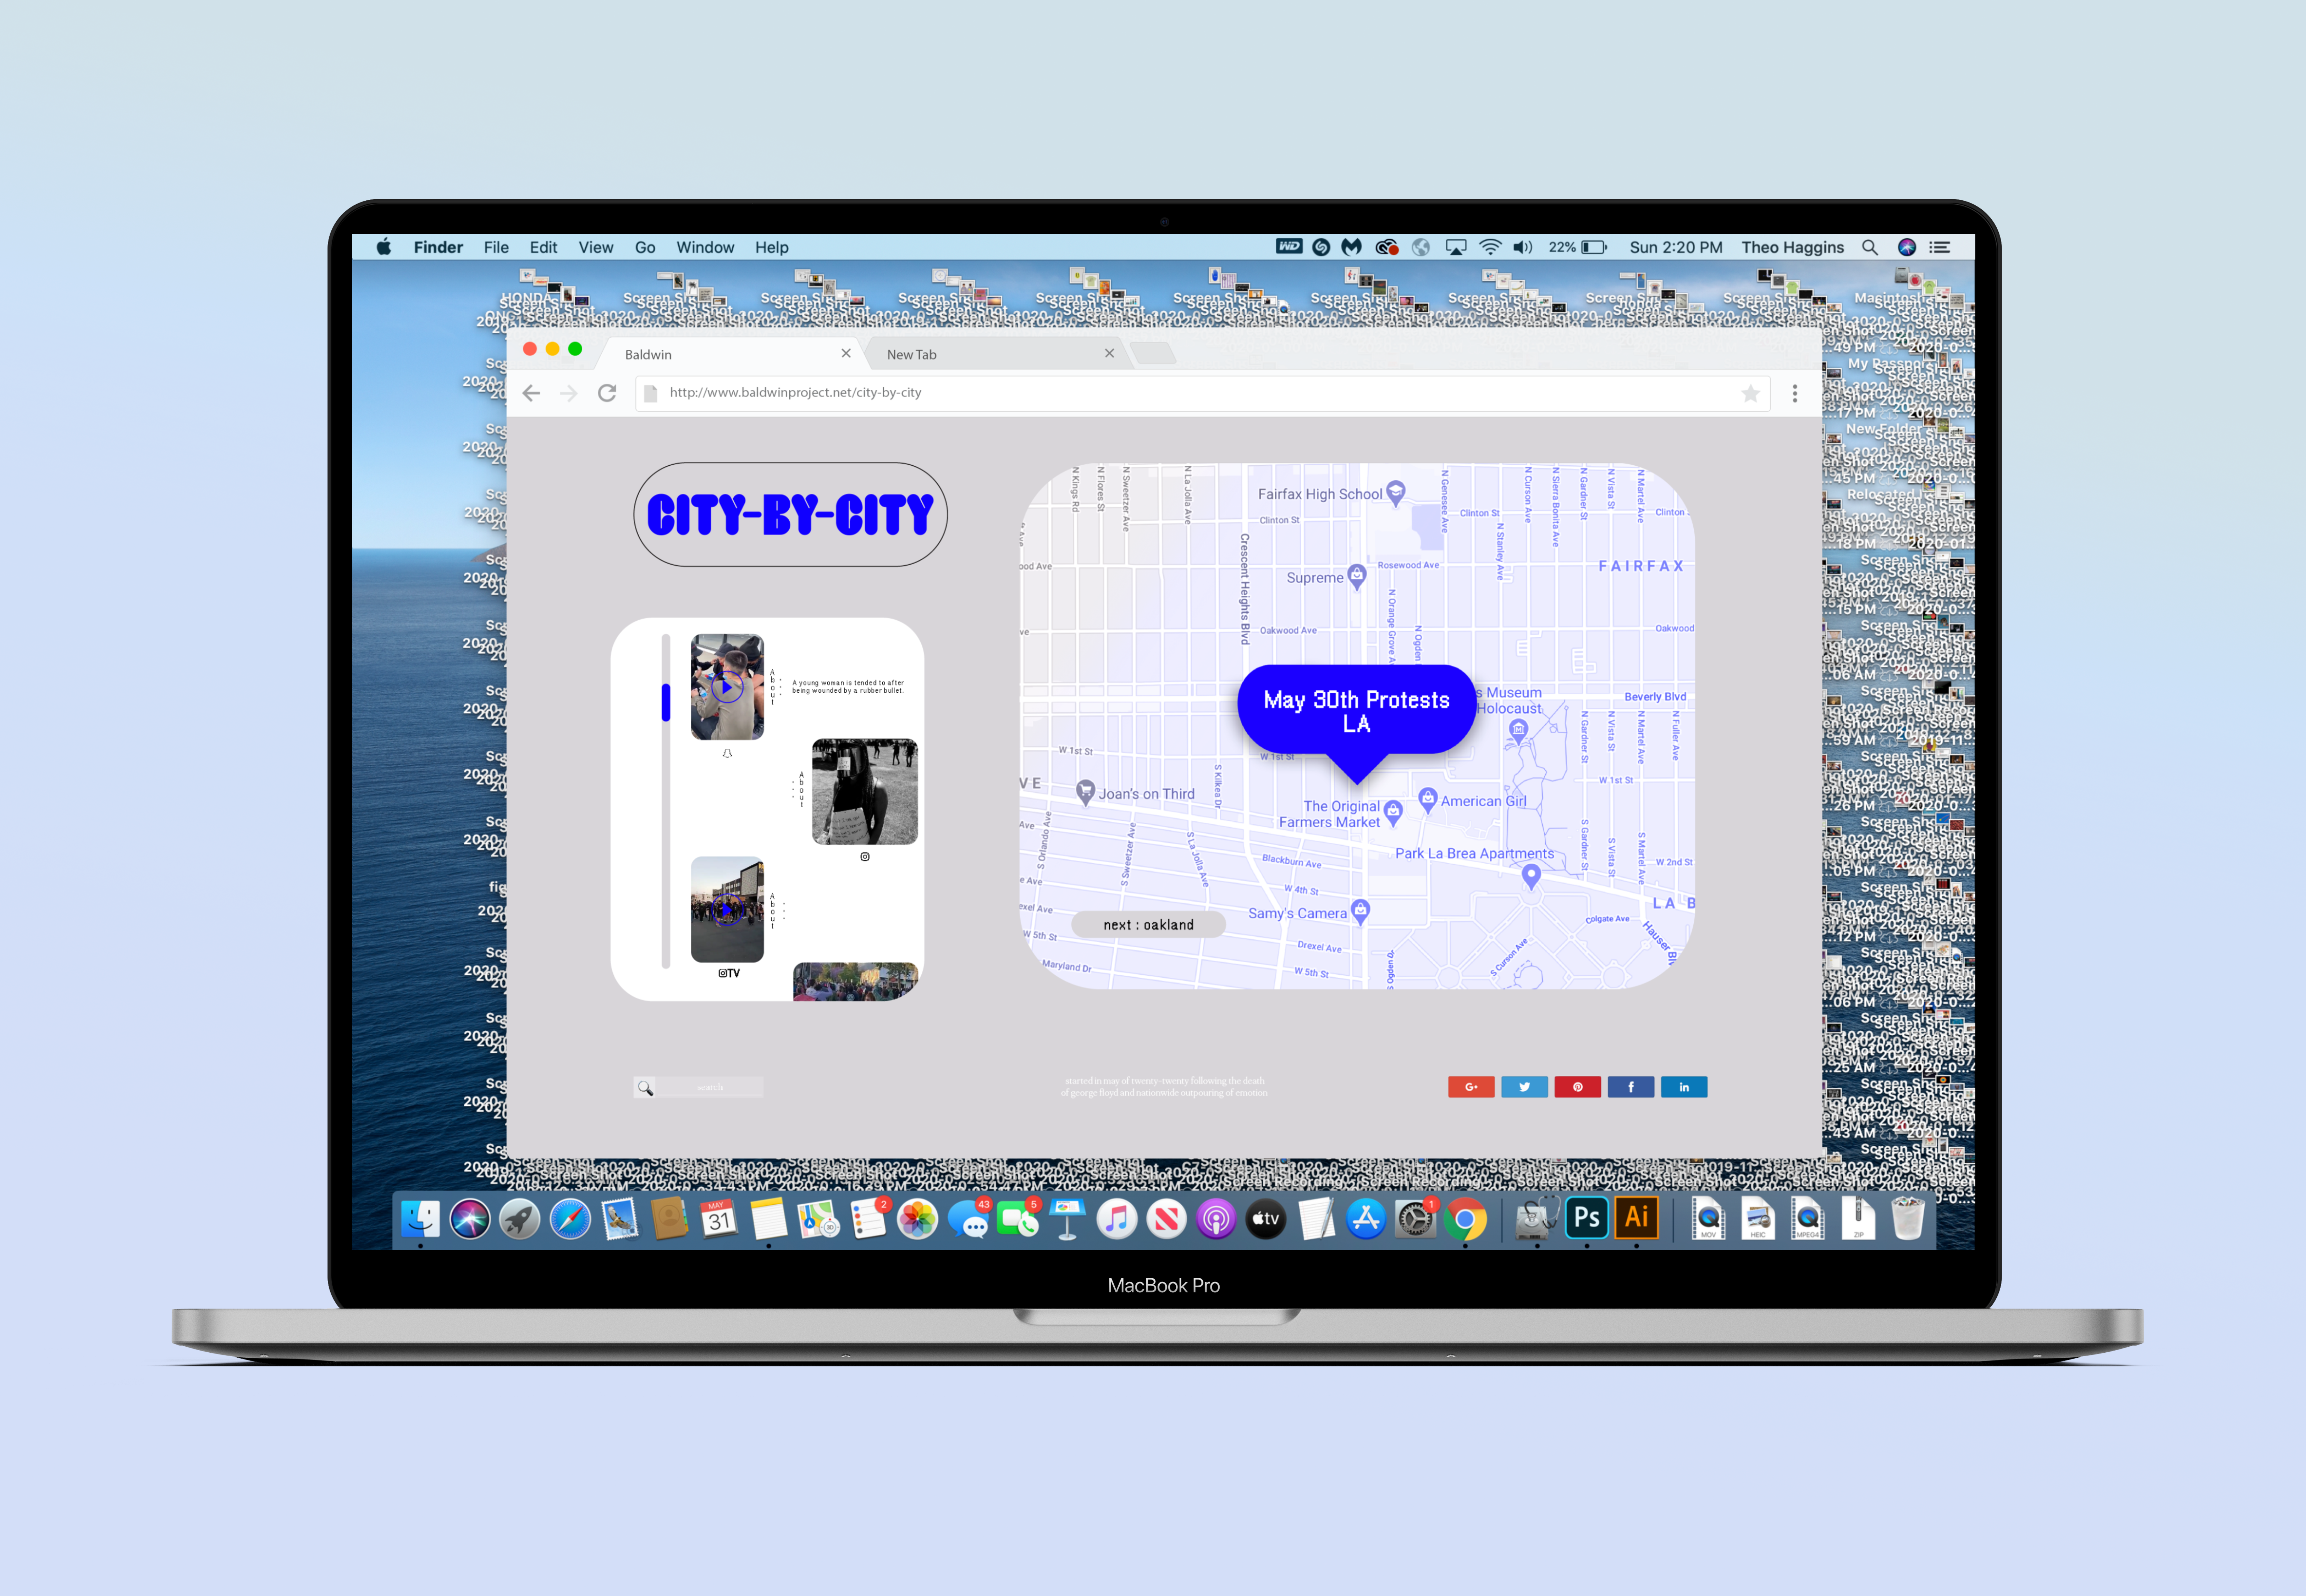The image size is (2306, 1596).
Task: Open Photoshop from the dock
Action: point(1586,1218)
